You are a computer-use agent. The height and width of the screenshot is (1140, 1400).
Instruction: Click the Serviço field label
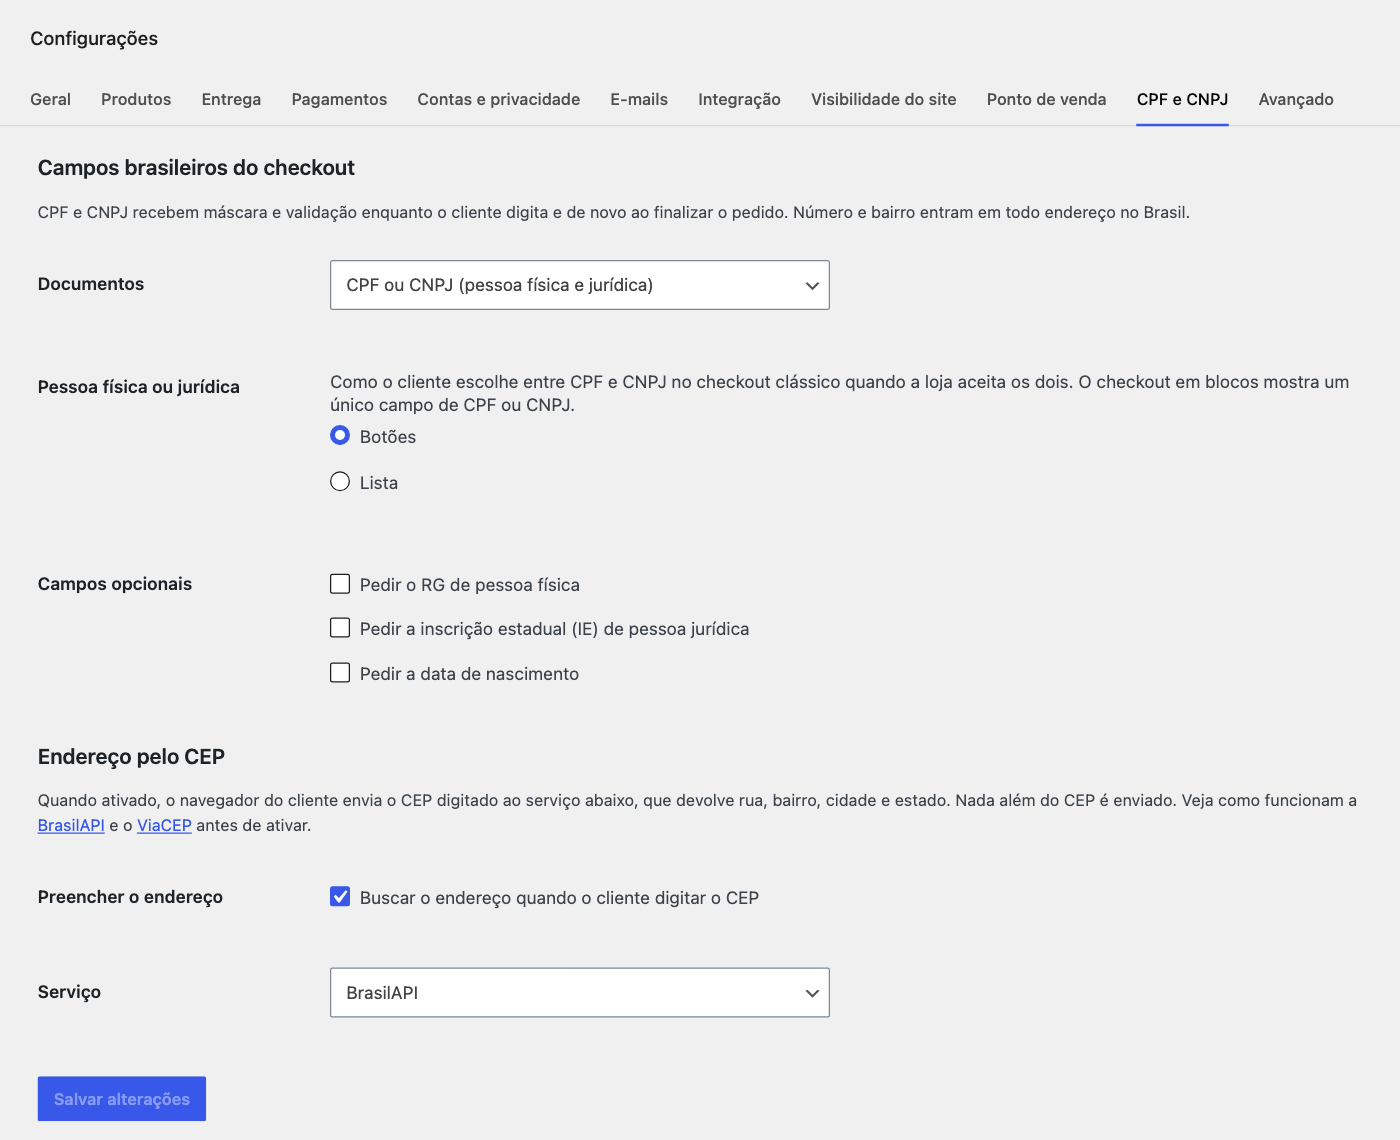[x=69, y=992]
